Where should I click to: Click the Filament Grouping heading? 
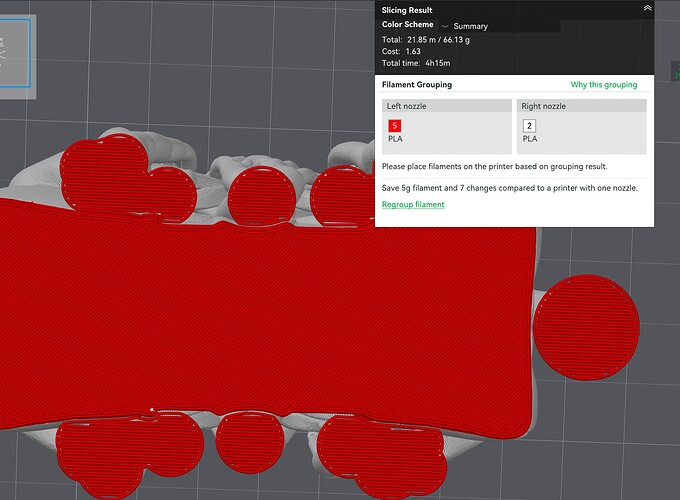[417, 85]
